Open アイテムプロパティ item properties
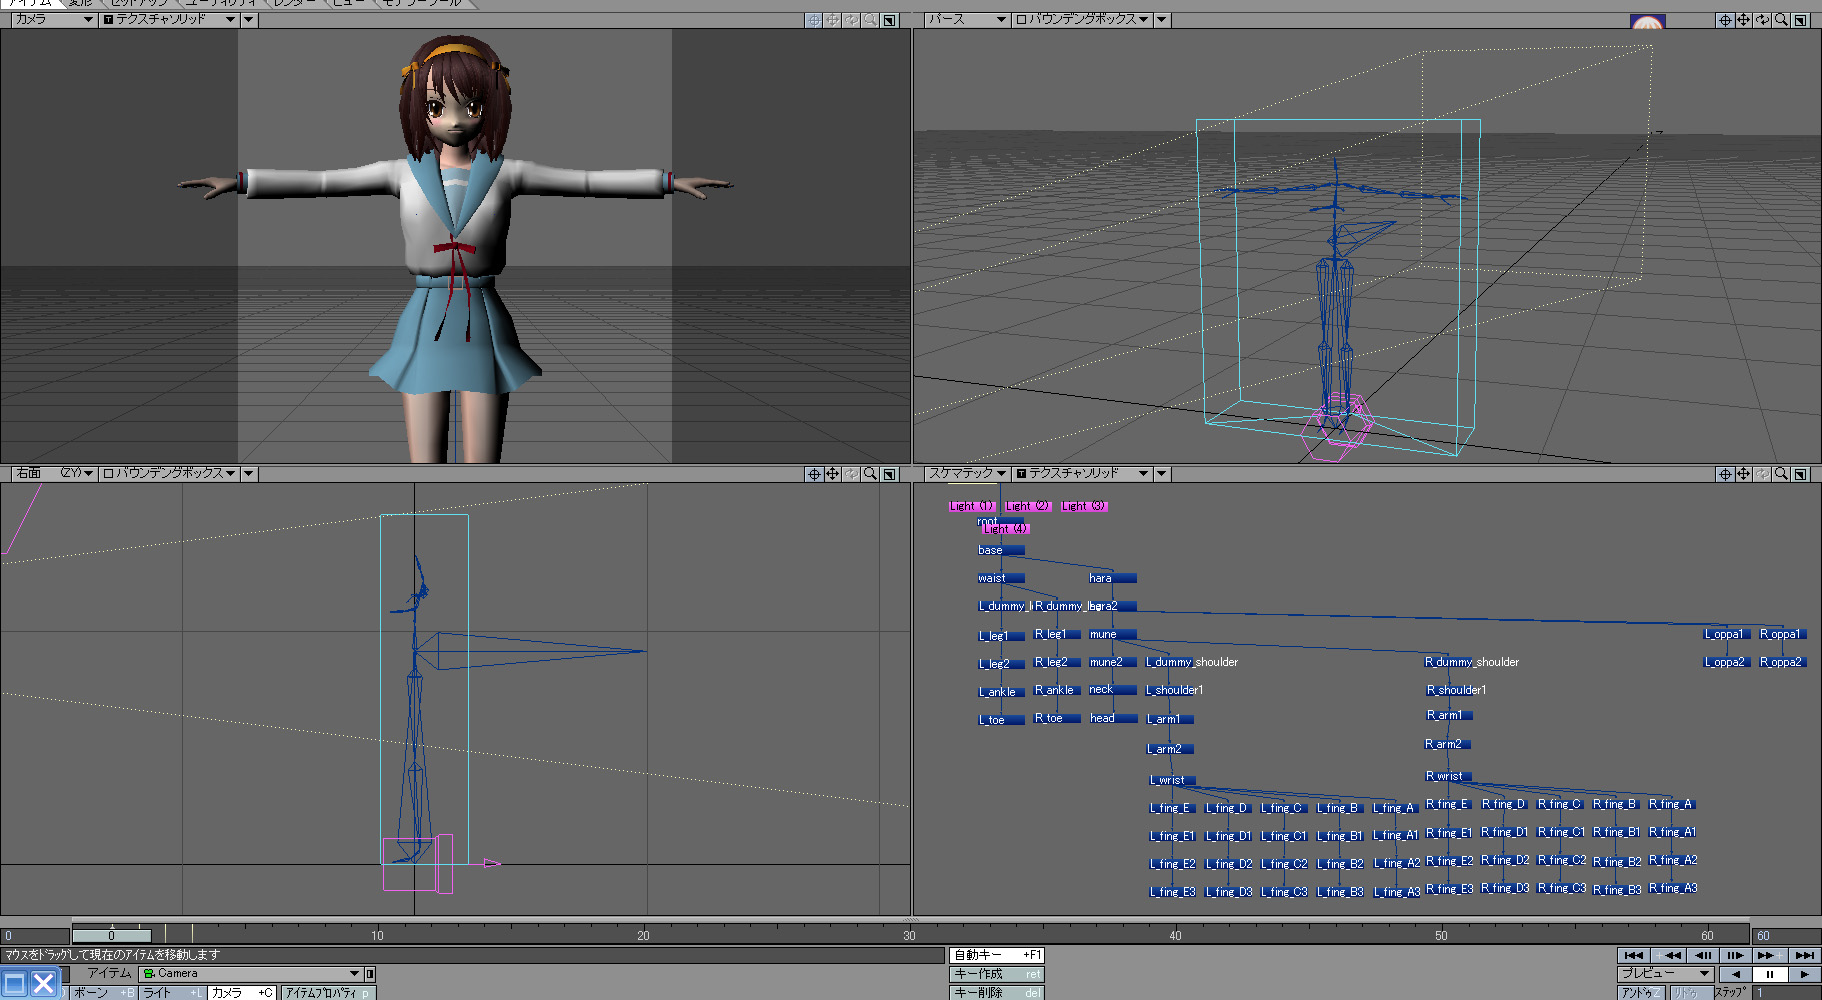Image resolution: width=1822 pixels, height=1000 pixels. coord(328,993)
